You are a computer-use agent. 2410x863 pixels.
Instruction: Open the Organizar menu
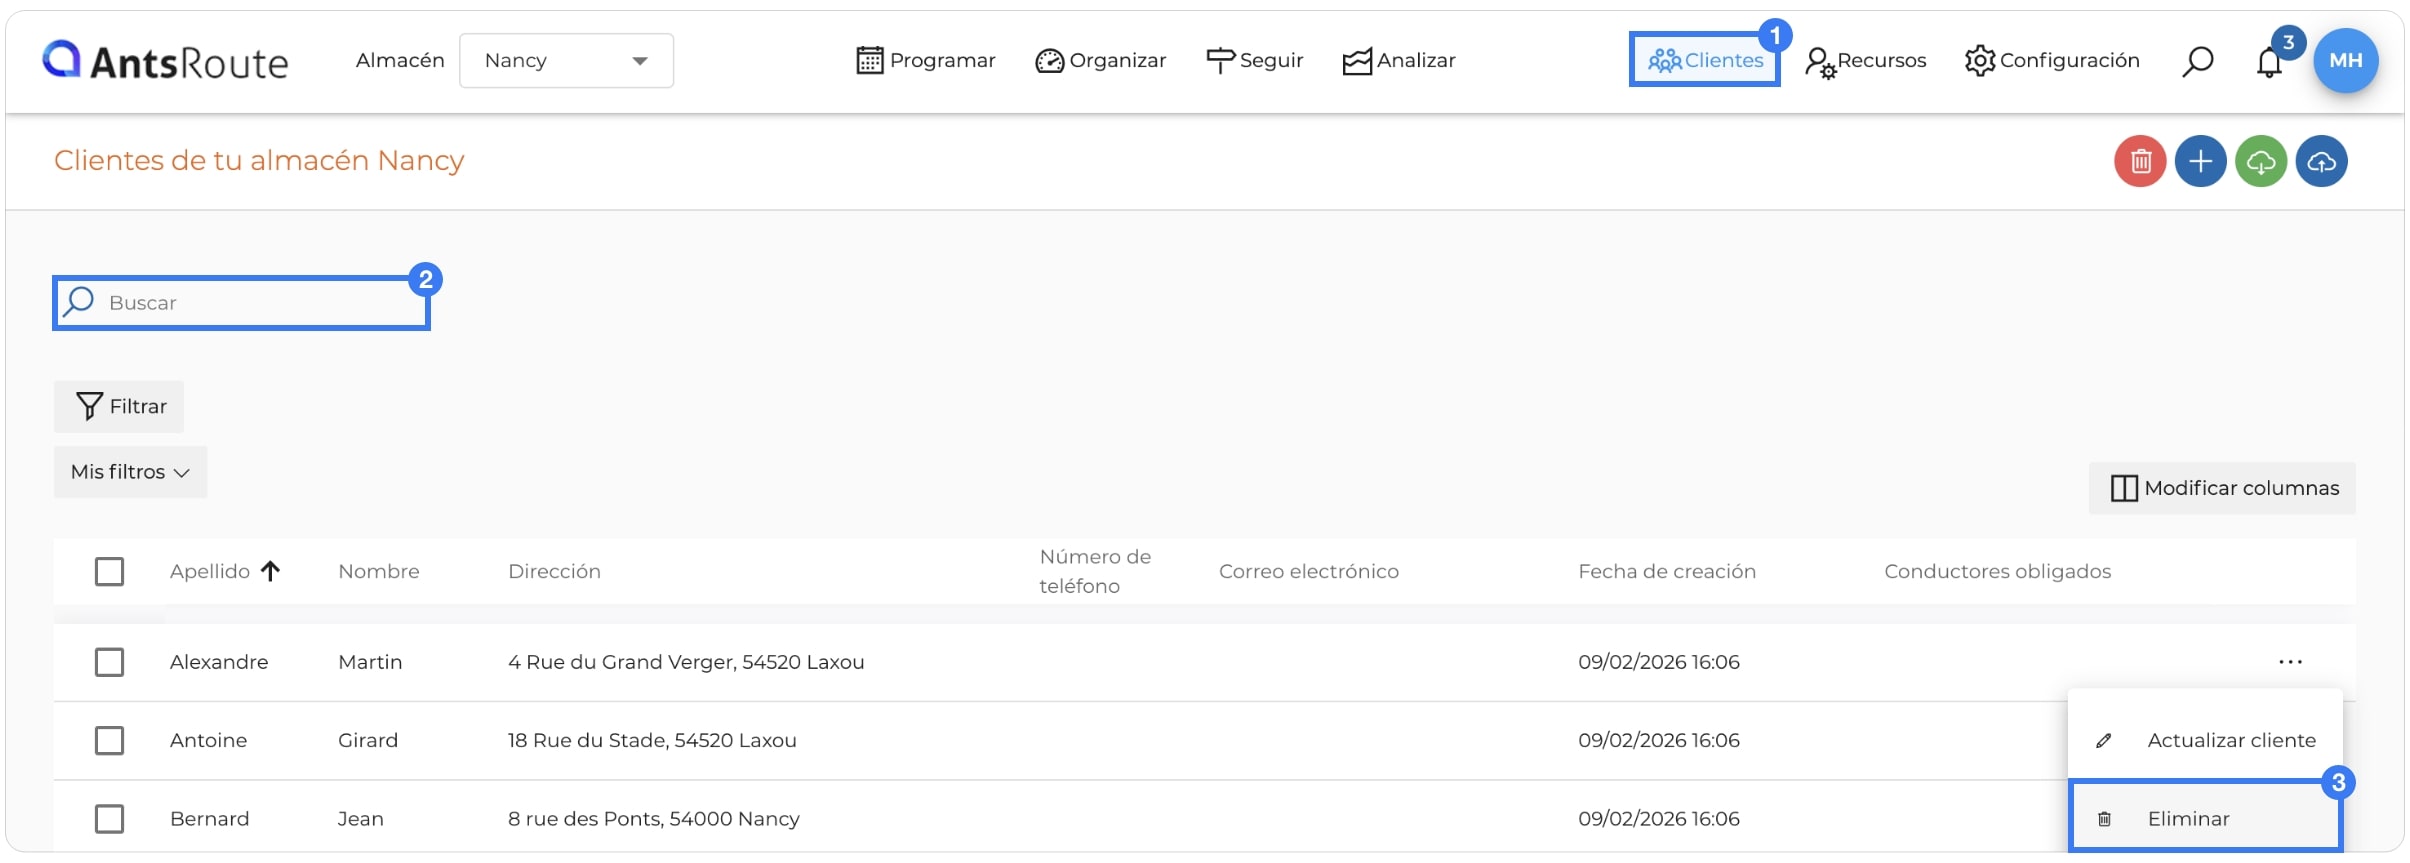point(1101,61)
